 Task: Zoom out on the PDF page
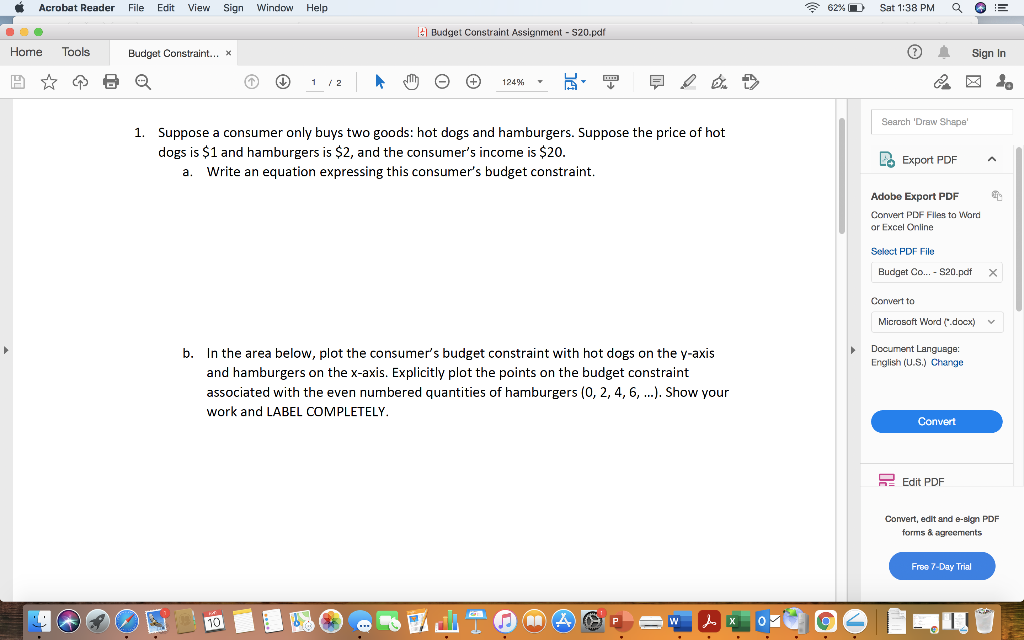(442, 82)
